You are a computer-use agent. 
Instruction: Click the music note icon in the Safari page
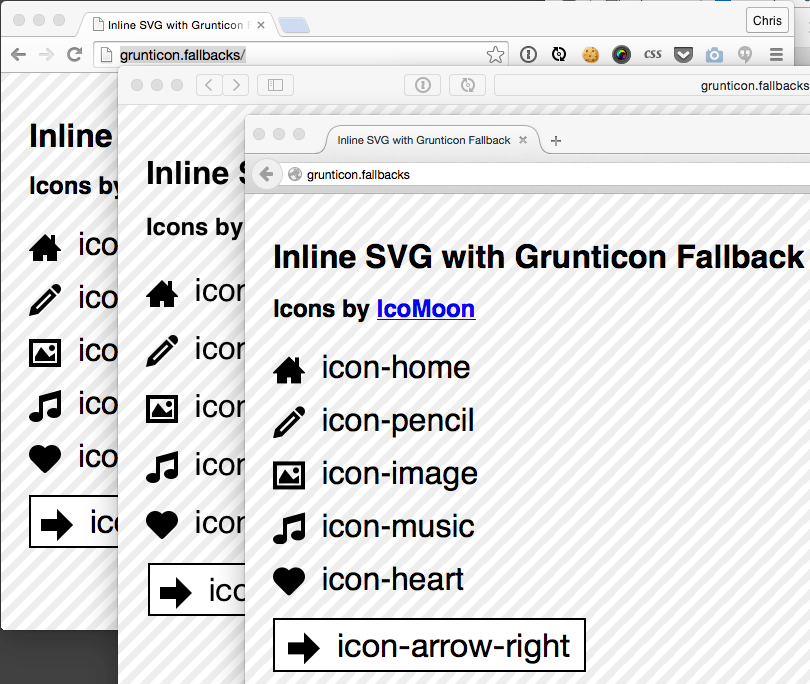pyautogui.click(x=162, y=467)
